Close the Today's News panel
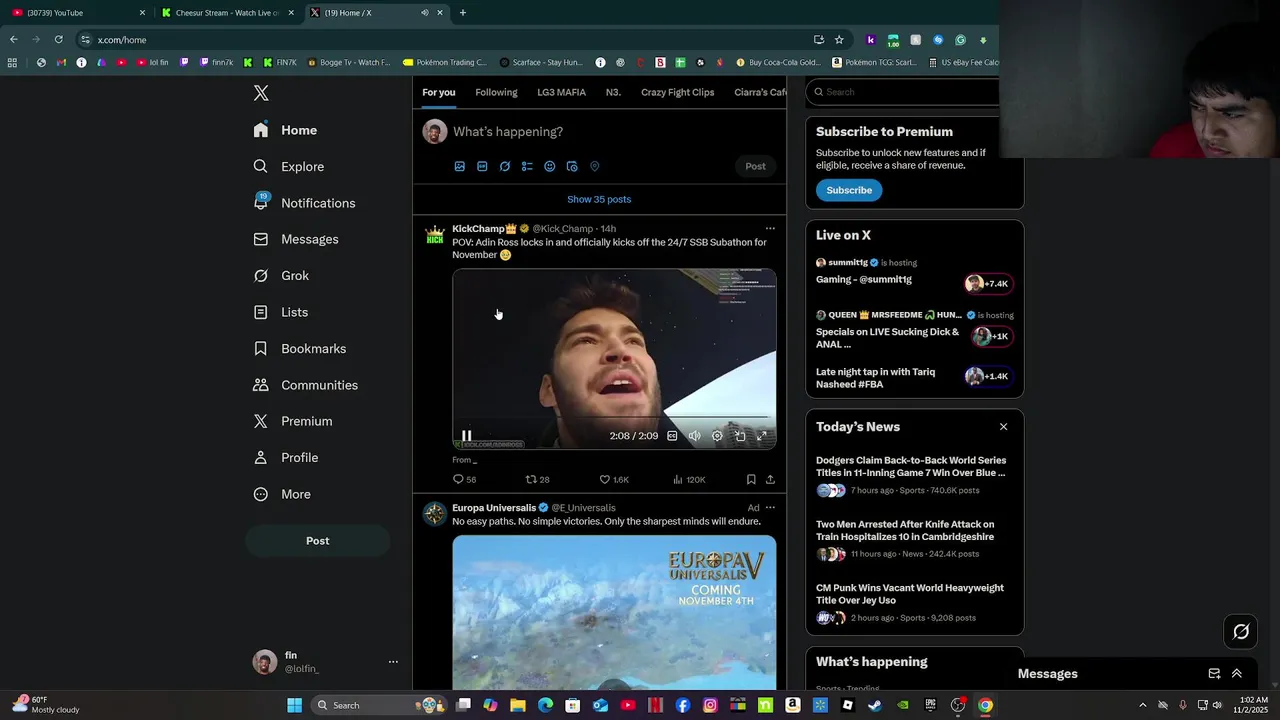This screenshot has width=1280, height=720. (x=1003, y=427)
